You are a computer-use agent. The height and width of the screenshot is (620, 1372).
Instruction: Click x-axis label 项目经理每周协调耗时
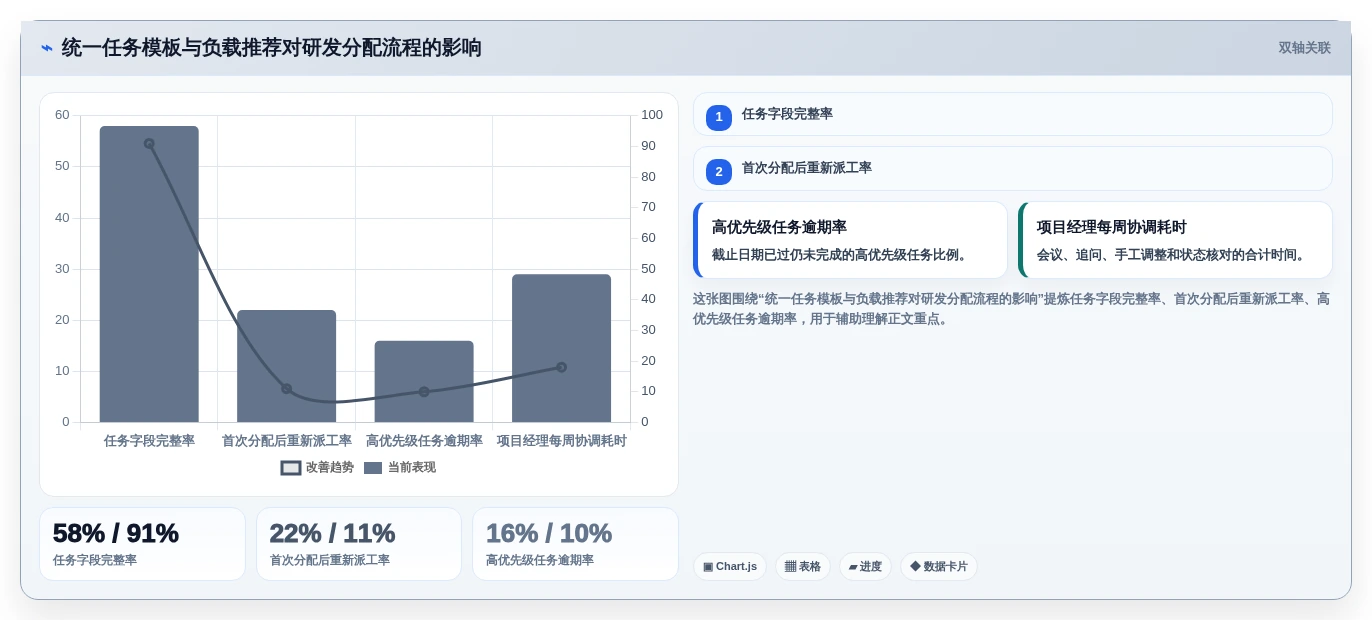pos(561,441)
